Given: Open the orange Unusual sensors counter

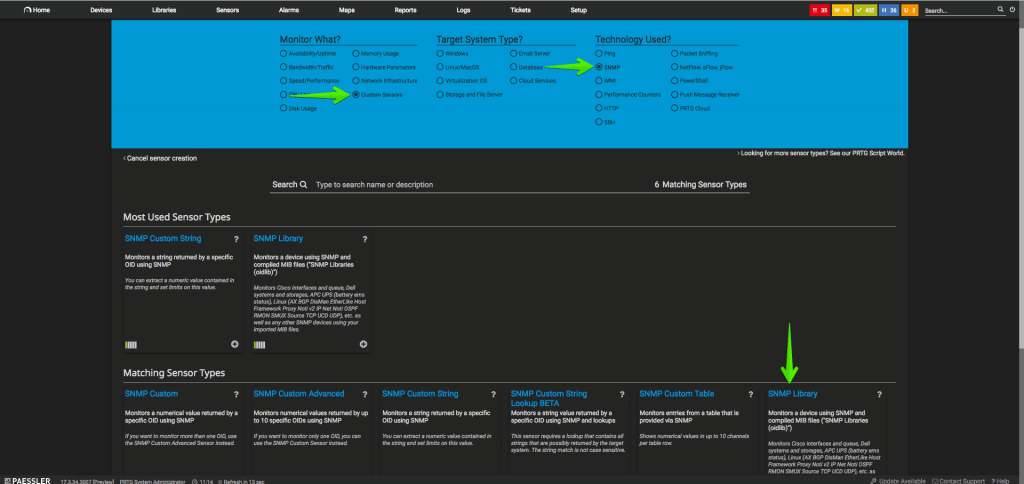Looking at the screenshot, I should (910, 10).
